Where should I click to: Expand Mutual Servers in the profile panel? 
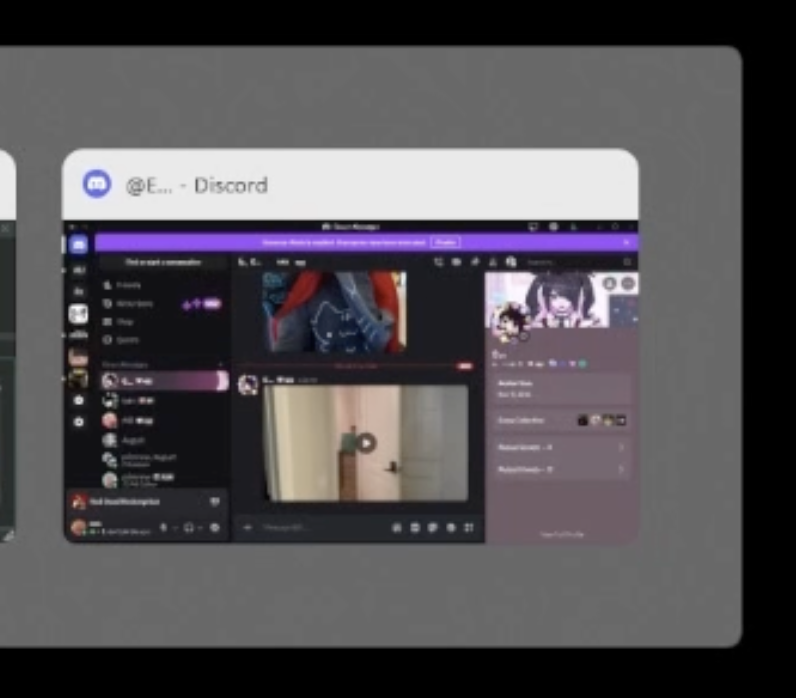coord(561,447)
